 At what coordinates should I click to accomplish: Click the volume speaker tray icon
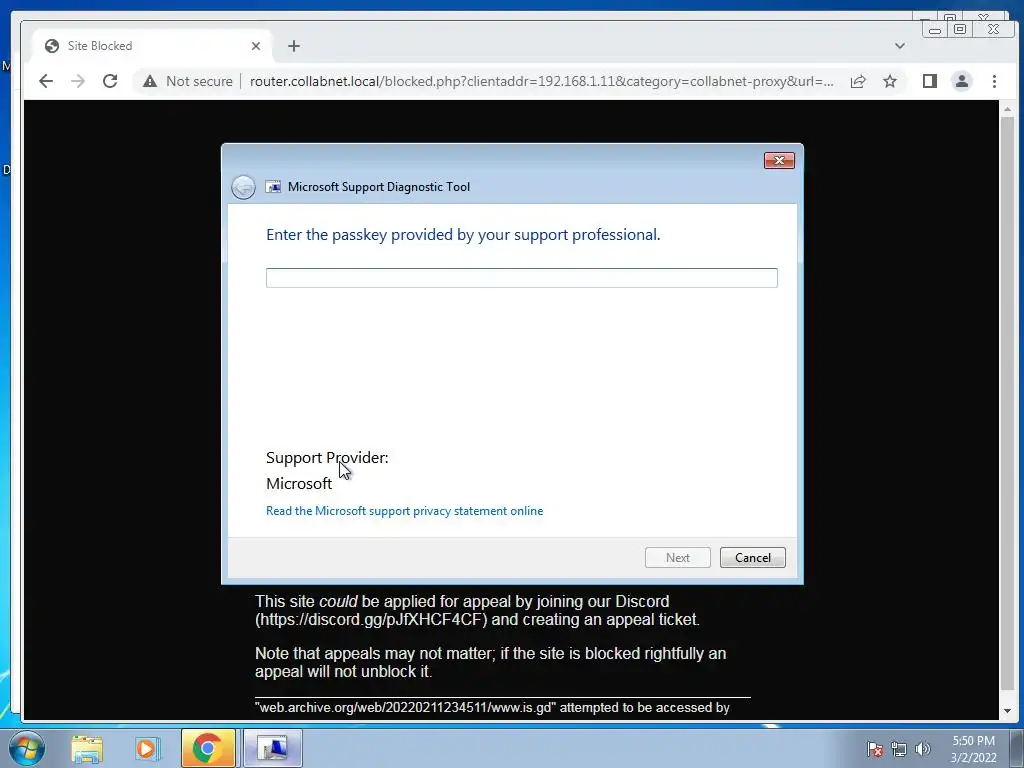point(923,749)
